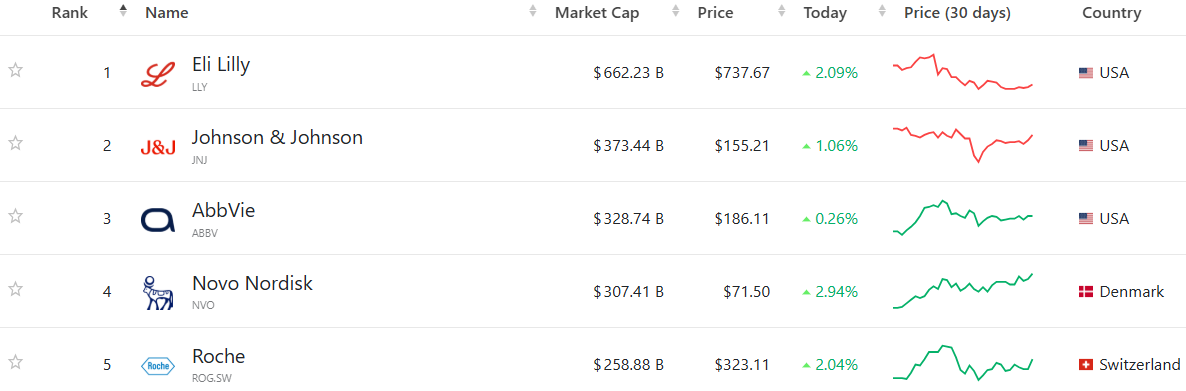Screen dimensions: 1186x391
Task: Click the AbbVie logo icon
Action: (158, 219)
